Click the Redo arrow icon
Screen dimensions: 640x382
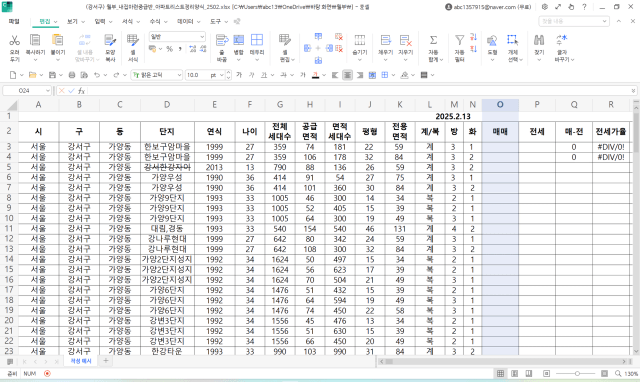(116, 75)
